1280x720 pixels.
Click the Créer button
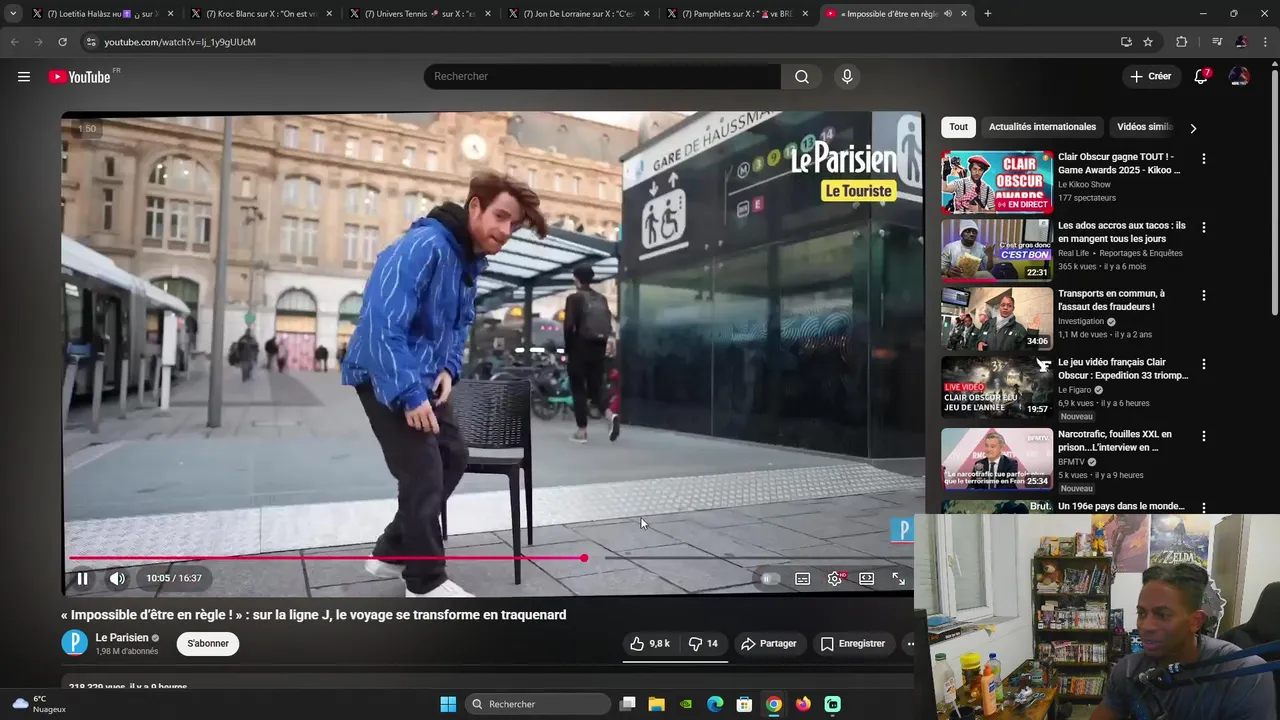pyautogui.click(x=1150, y=77)
